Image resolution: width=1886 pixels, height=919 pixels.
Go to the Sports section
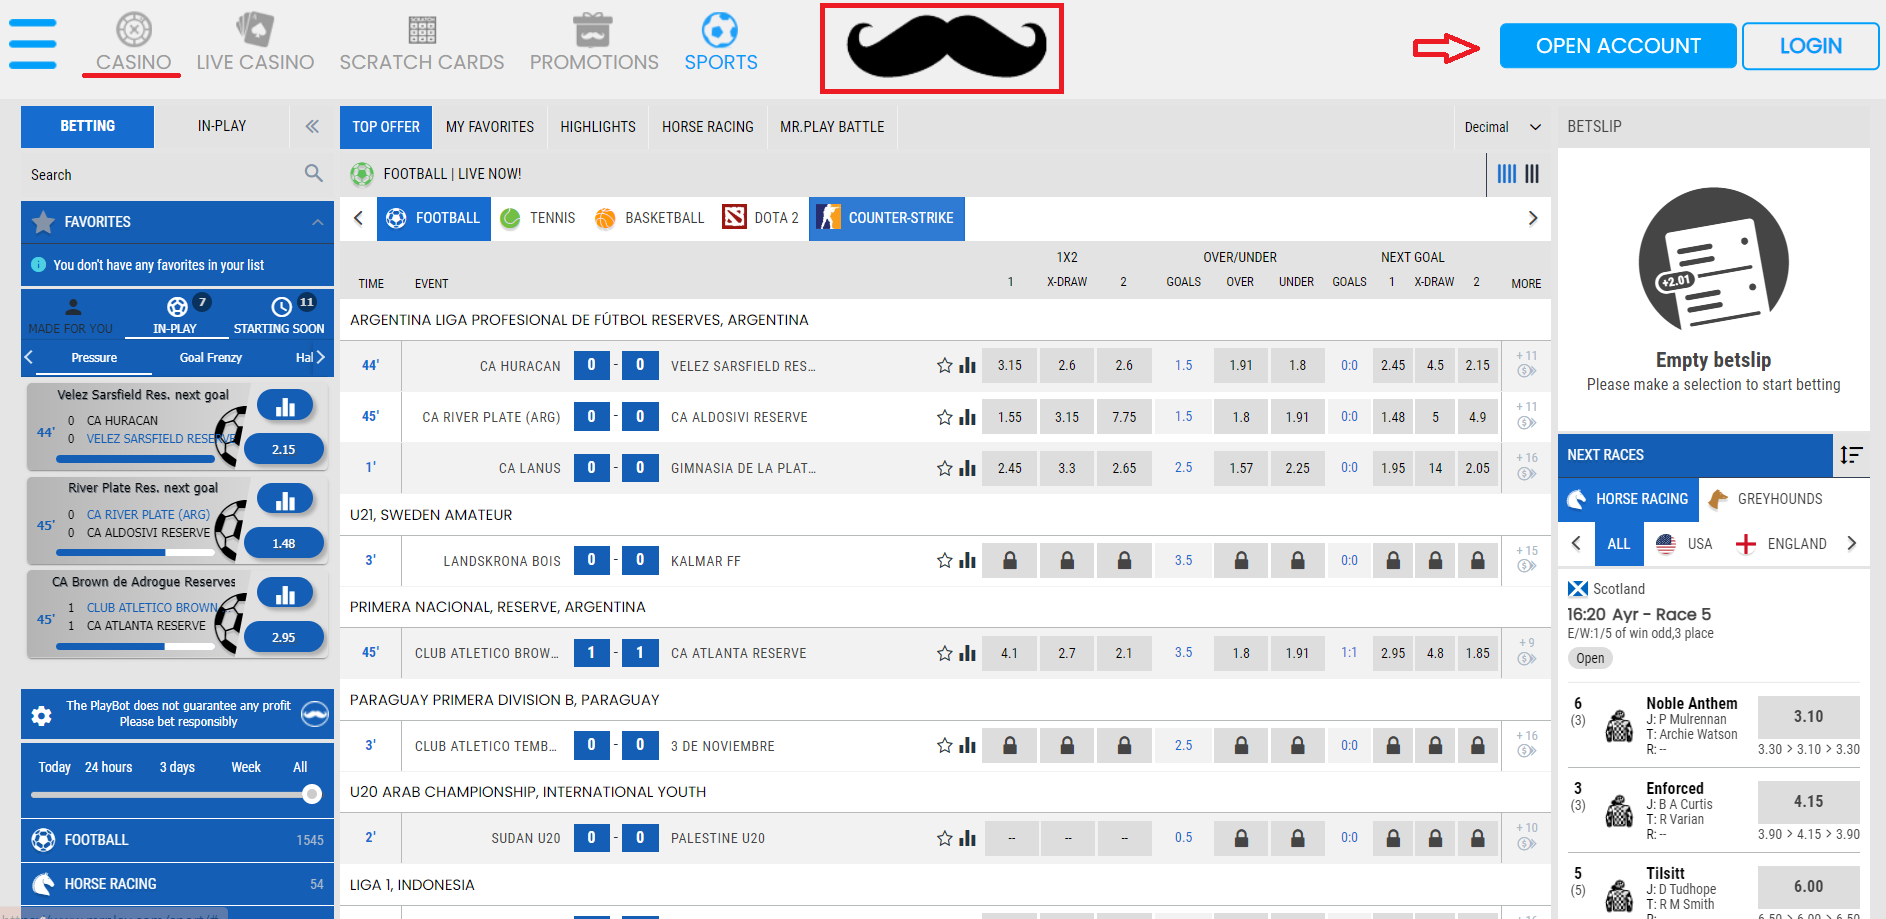pyautogui.click(x=720, y=42)
